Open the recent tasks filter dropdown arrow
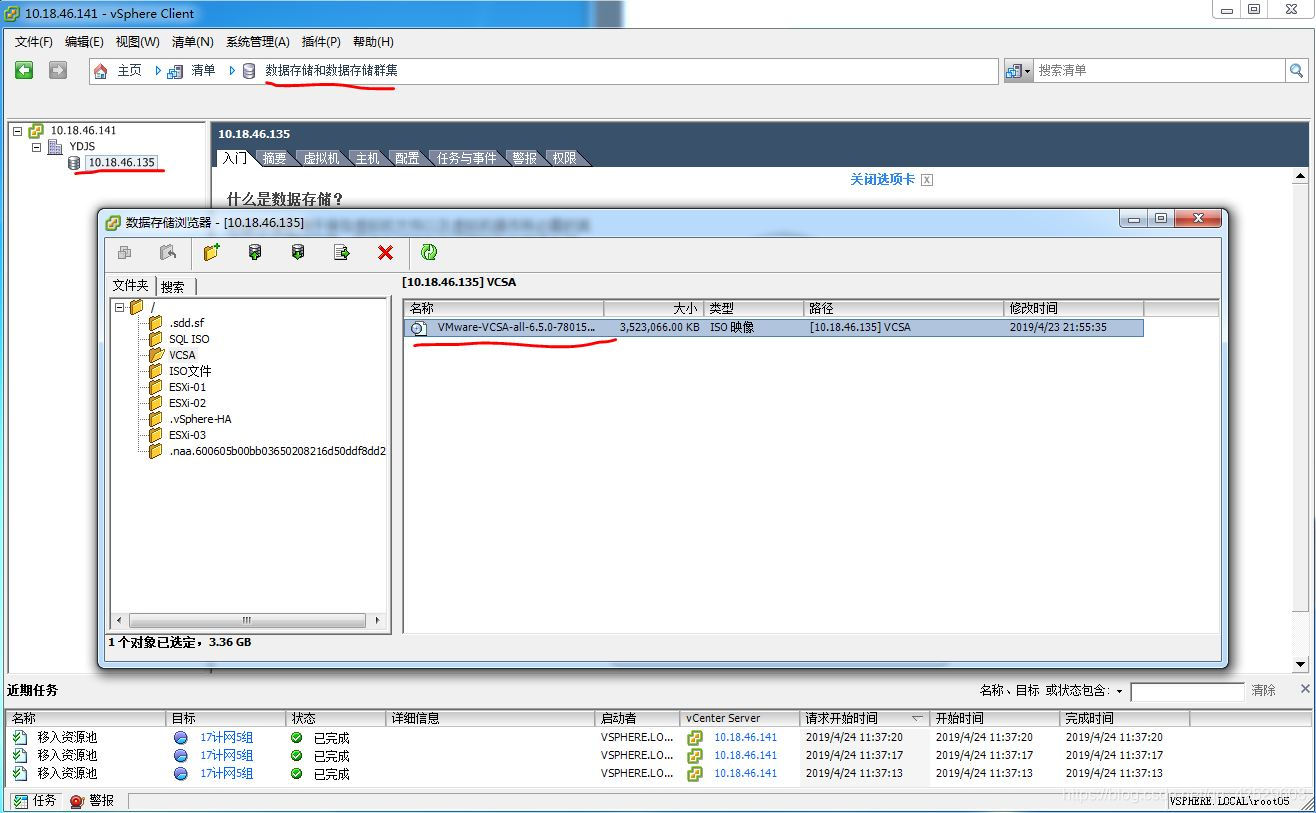 click(1119, 691)
